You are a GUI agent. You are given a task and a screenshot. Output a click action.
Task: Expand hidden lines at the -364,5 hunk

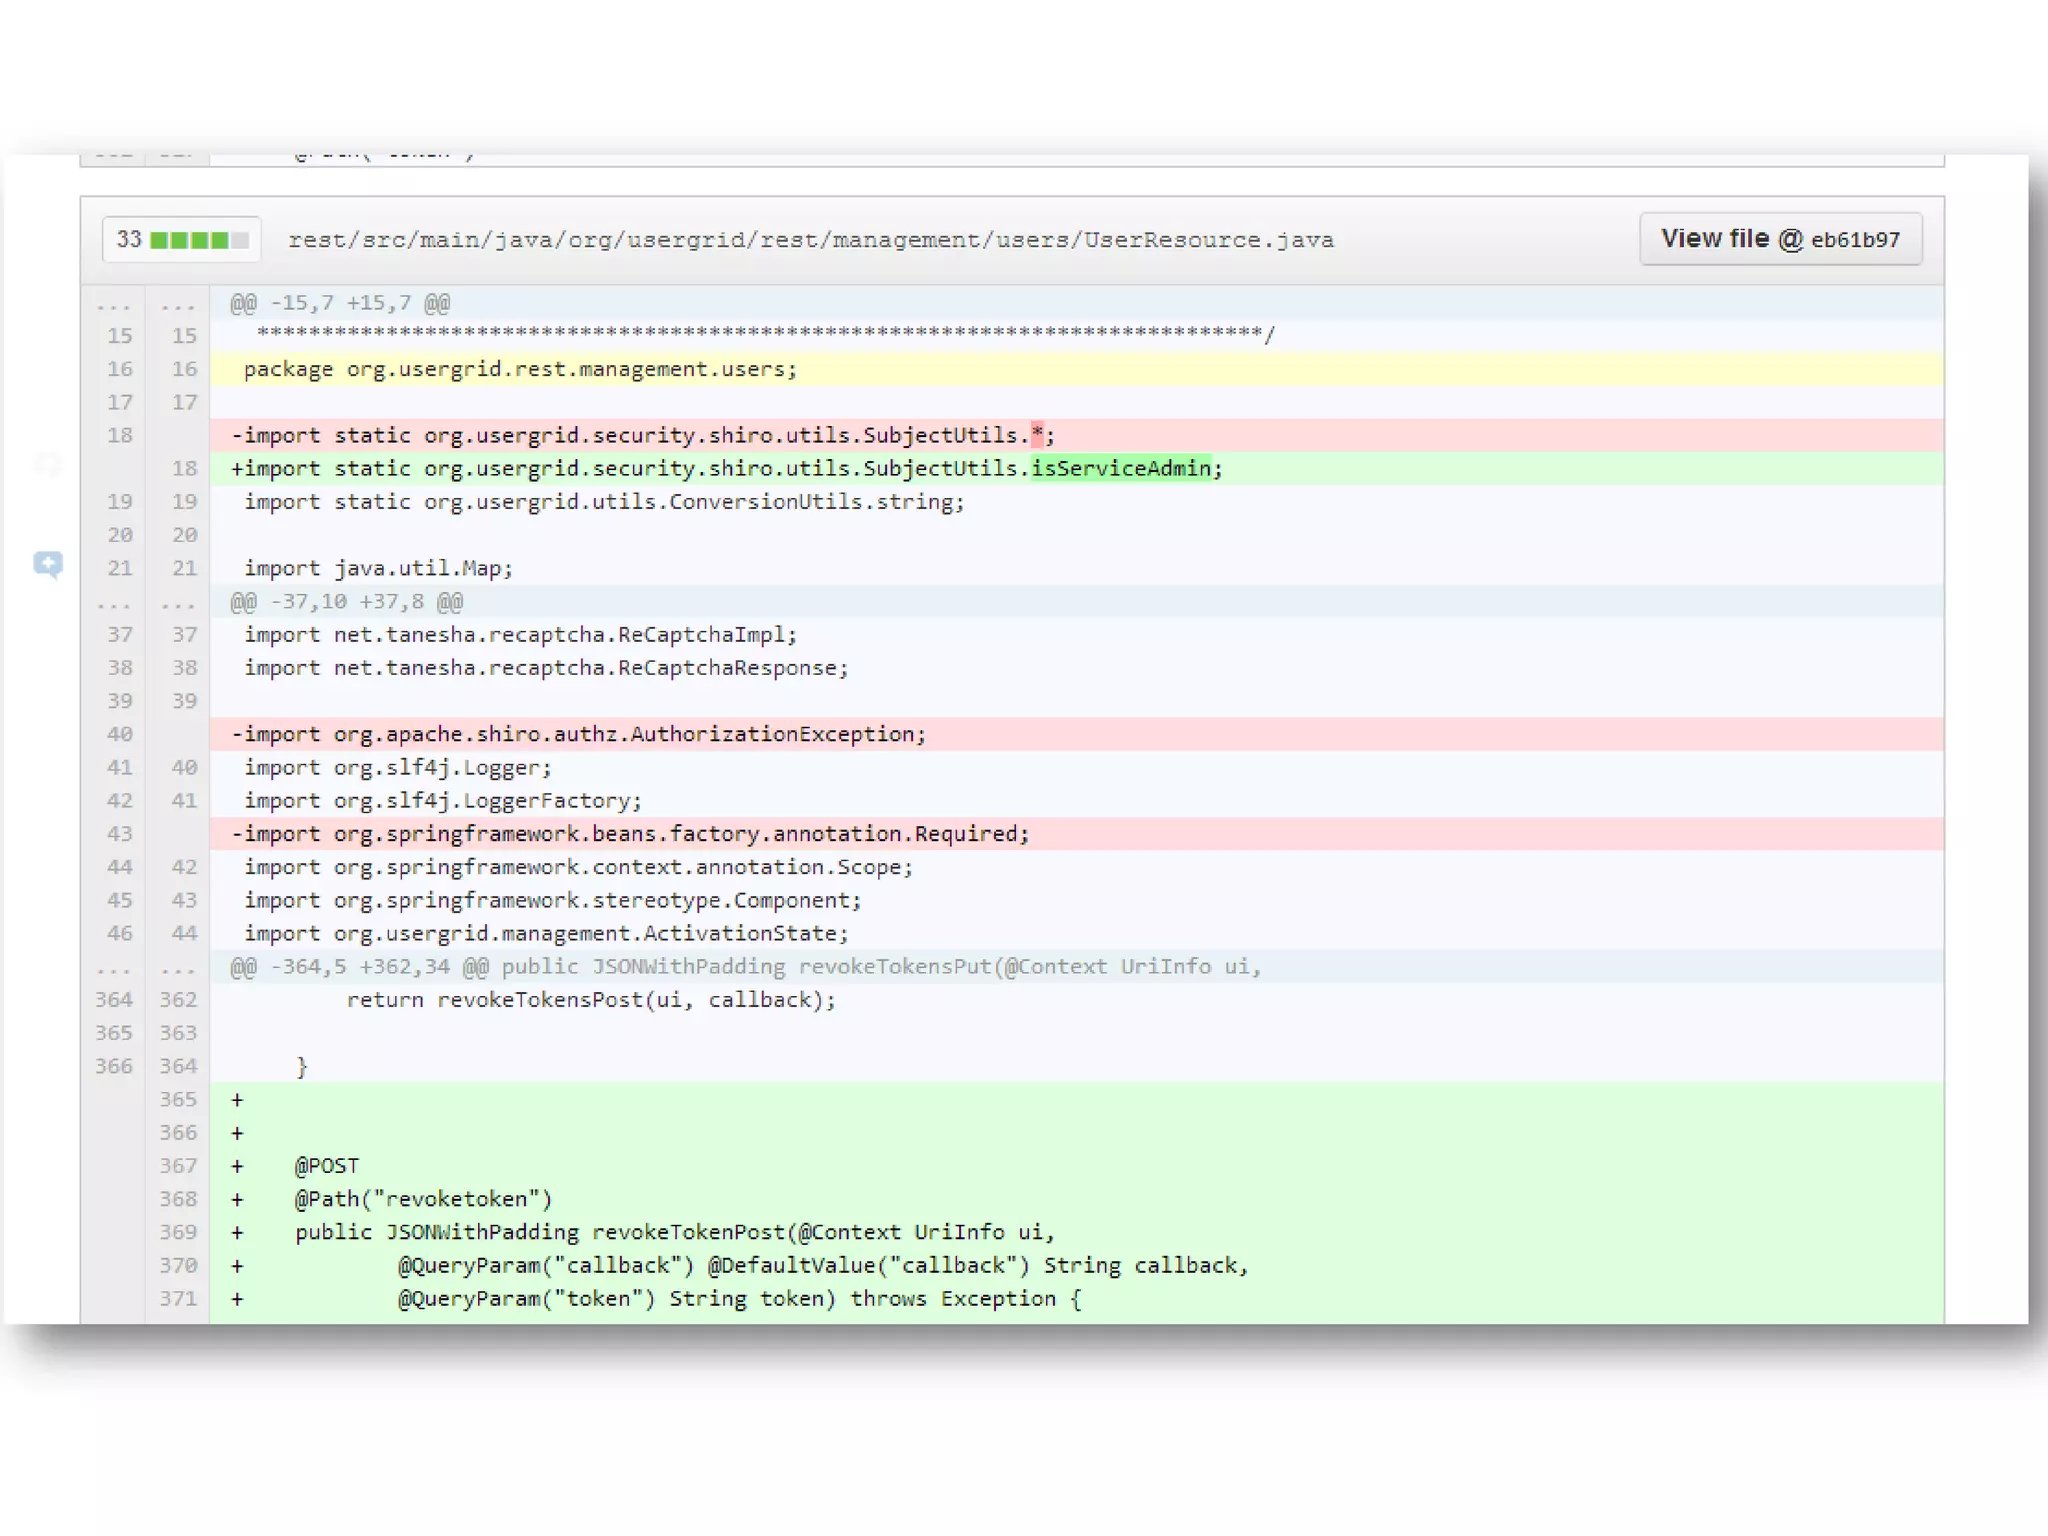point(114,967)
